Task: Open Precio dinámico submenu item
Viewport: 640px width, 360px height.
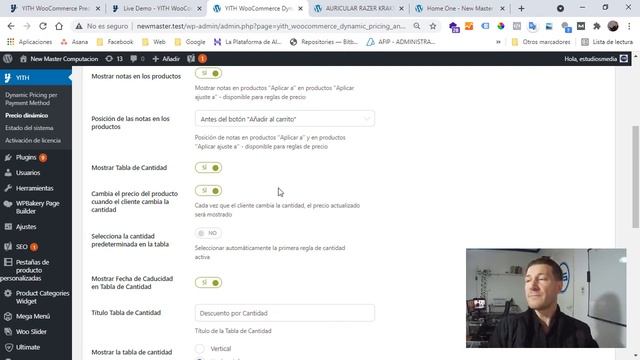Action: pos(27,116)
